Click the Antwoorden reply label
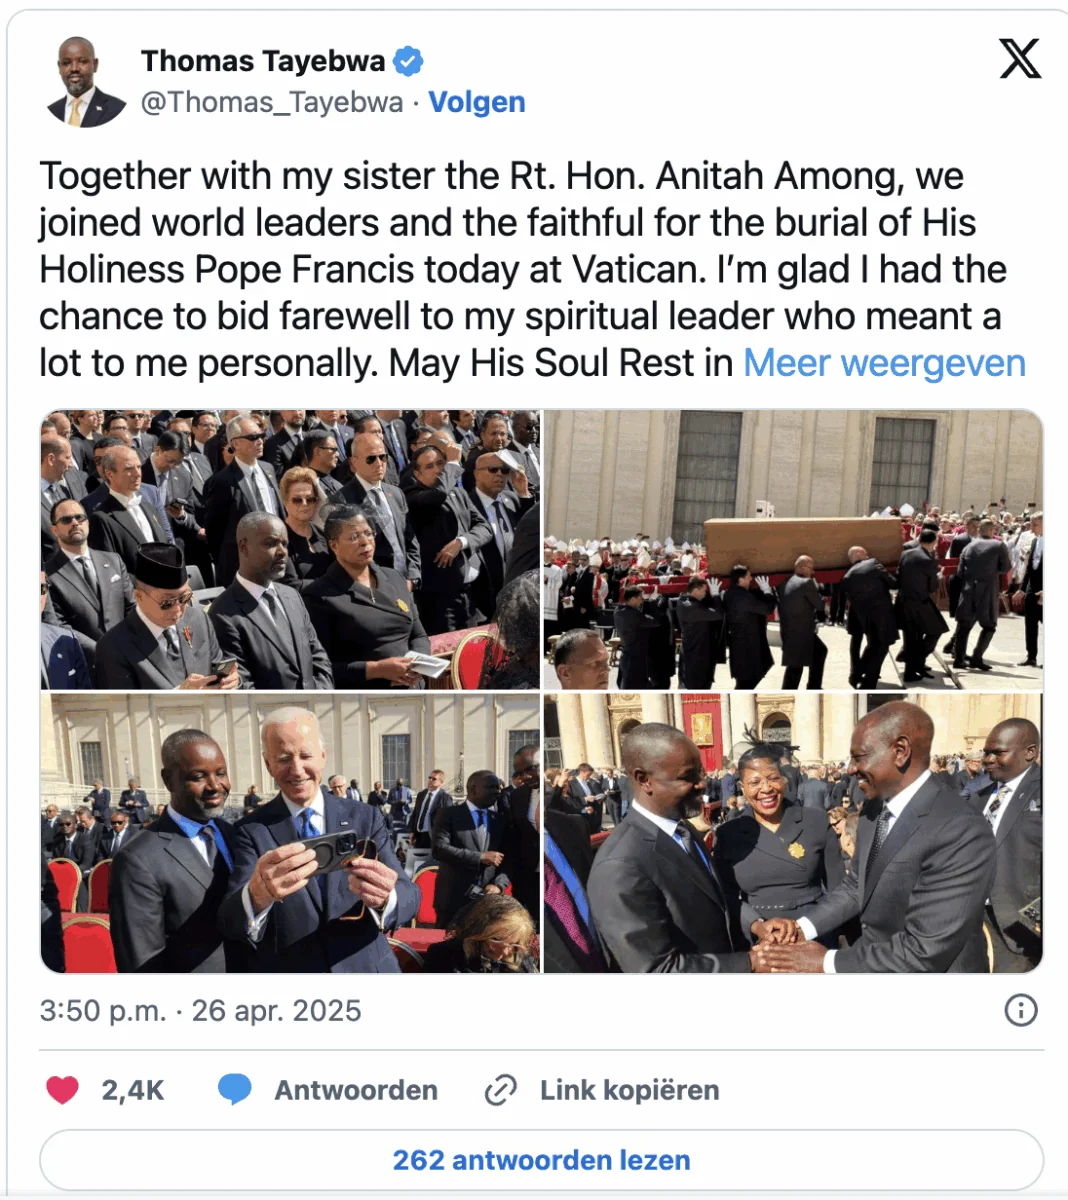 pyautogui.click(x=356, y=1090)
